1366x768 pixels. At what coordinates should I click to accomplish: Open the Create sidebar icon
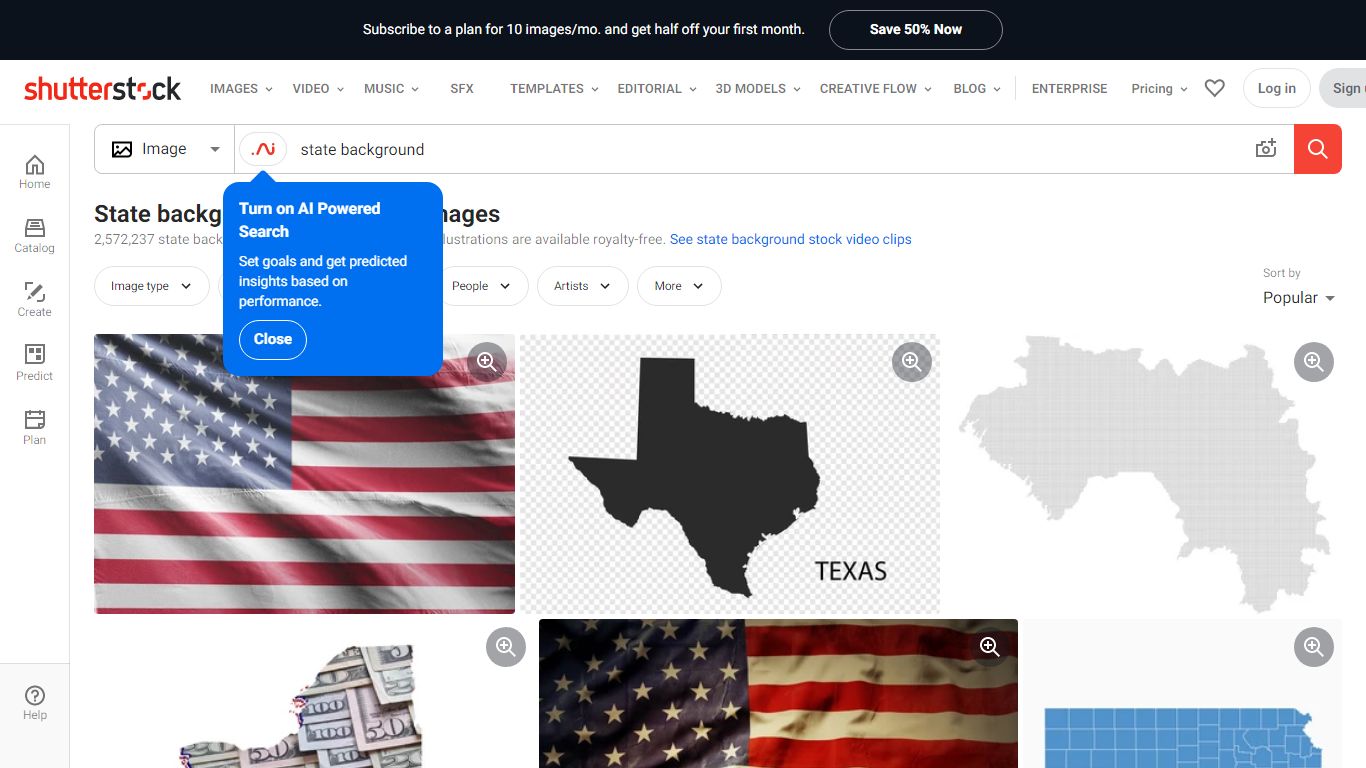tap(34, 300)
